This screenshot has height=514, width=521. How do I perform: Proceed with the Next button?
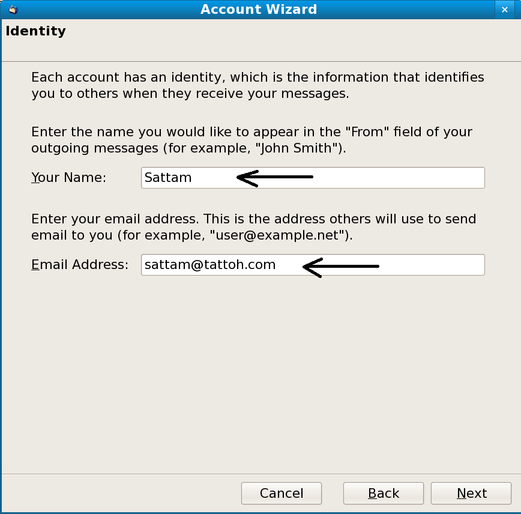click(471, 493)
